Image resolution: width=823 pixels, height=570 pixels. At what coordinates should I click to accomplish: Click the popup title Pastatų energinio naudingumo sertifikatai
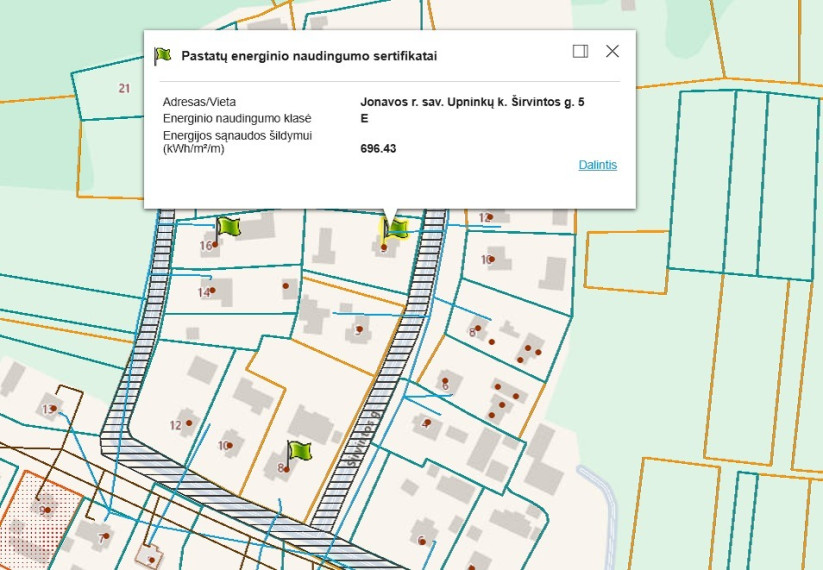click(x=309, y=56)
